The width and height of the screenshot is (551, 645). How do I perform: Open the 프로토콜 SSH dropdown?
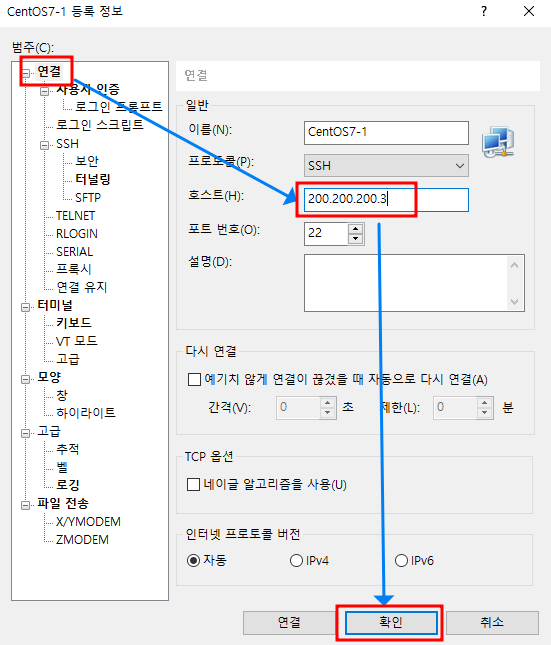386,165
